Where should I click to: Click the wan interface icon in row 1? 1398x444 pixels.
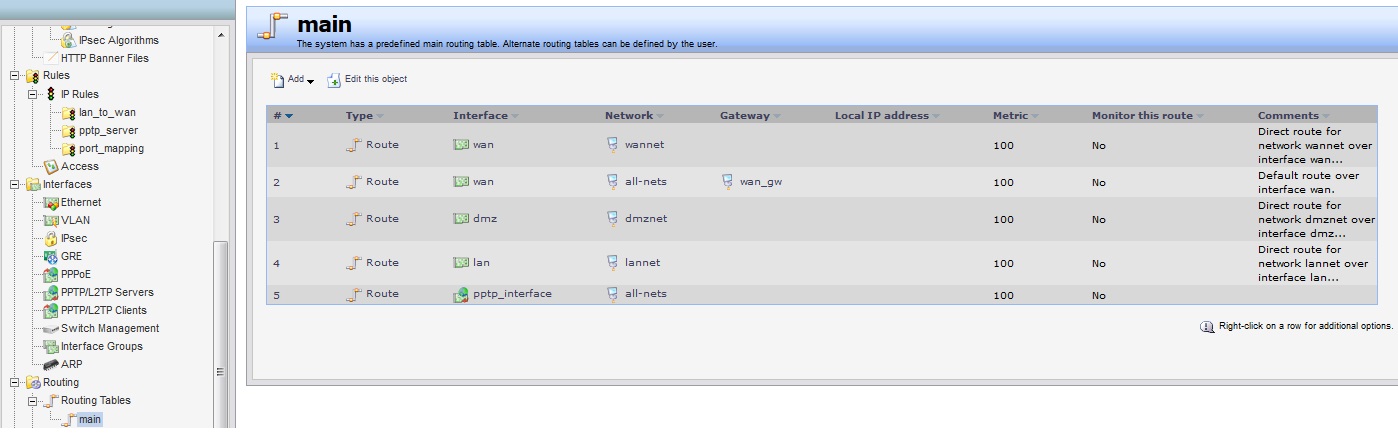point(461,145)
